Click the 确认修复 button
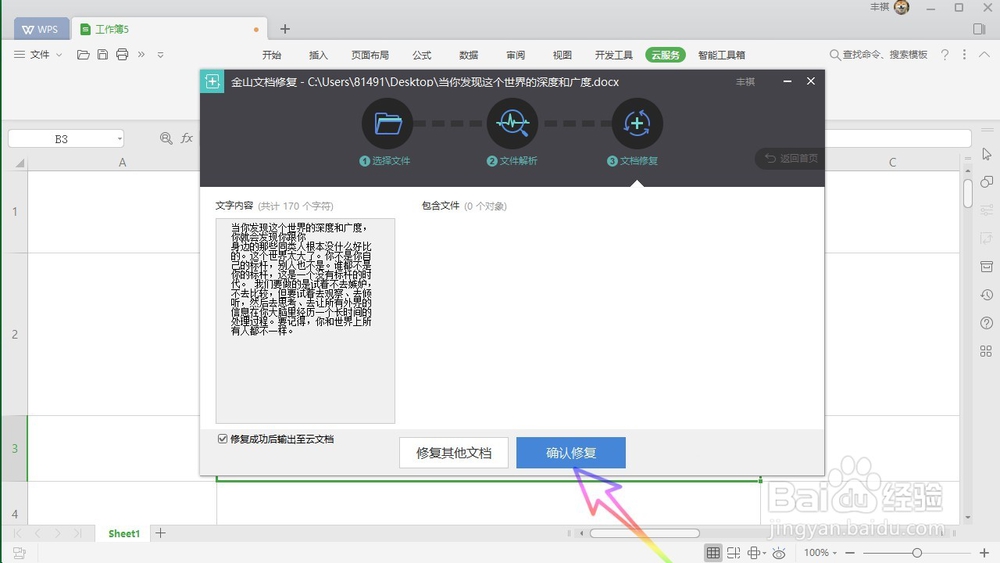The image size is (1000, 563). click(x=571, y=453)
